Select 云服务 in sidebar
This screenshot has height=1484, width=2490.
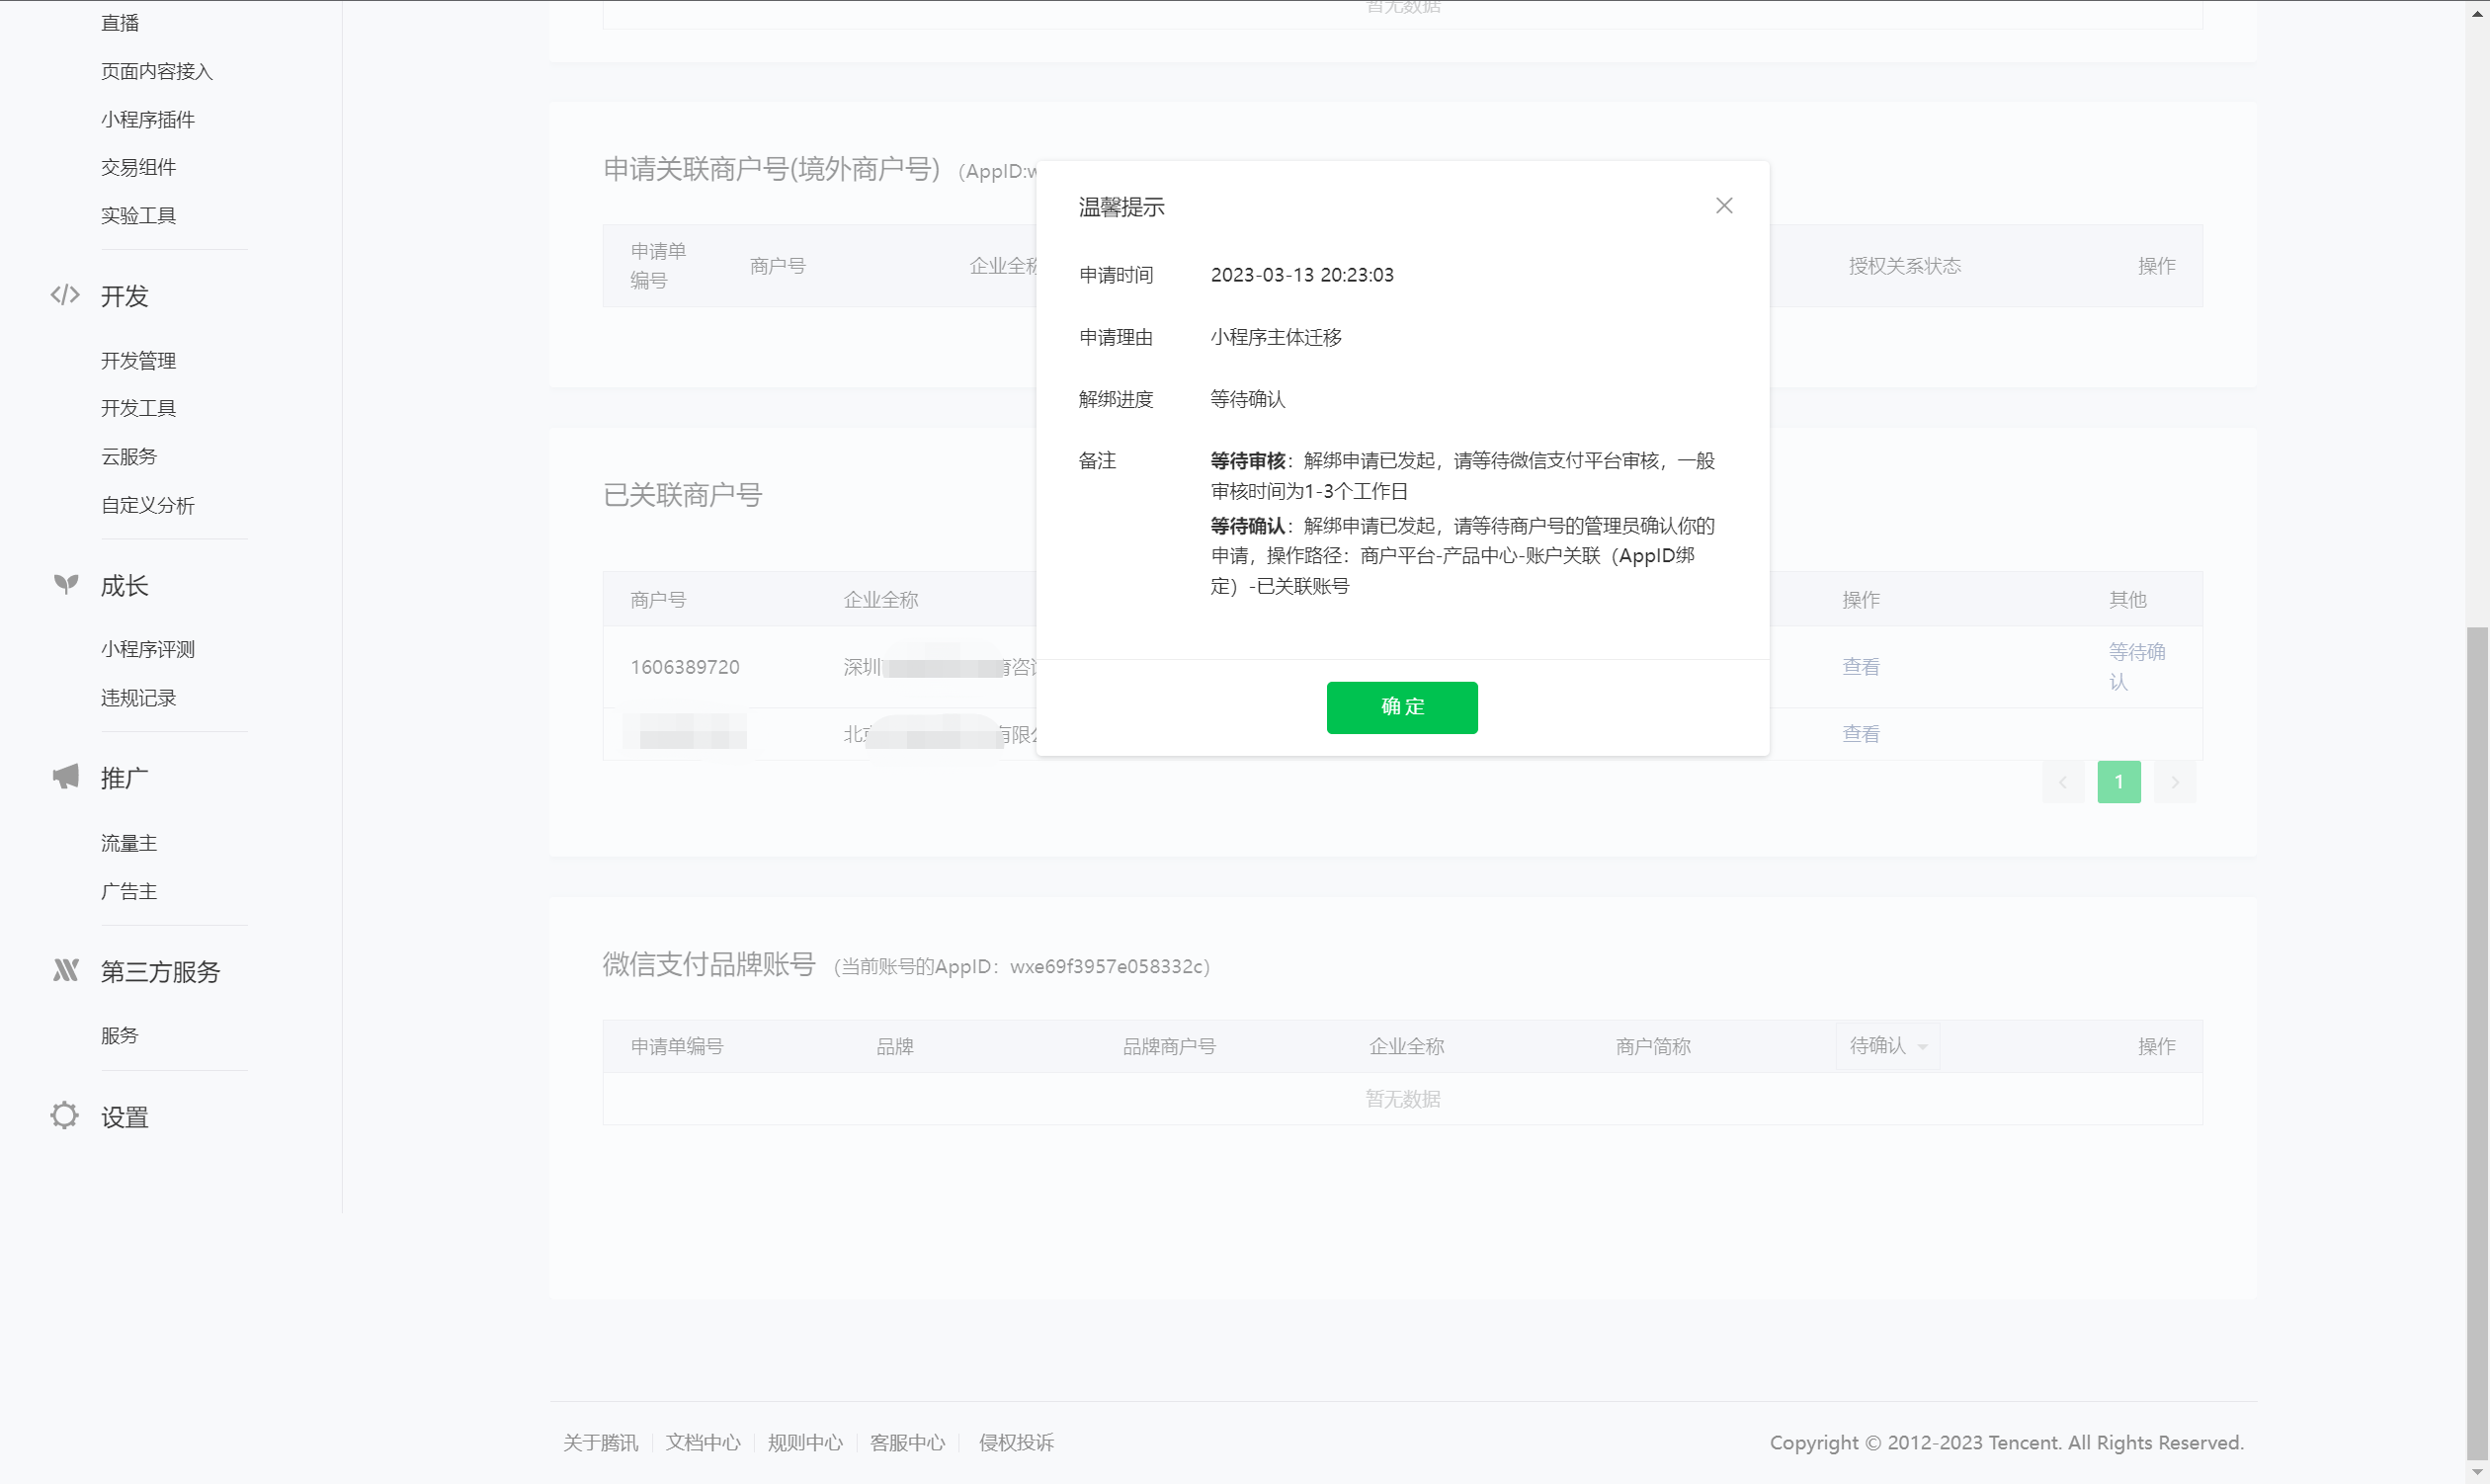pos(129,457)
